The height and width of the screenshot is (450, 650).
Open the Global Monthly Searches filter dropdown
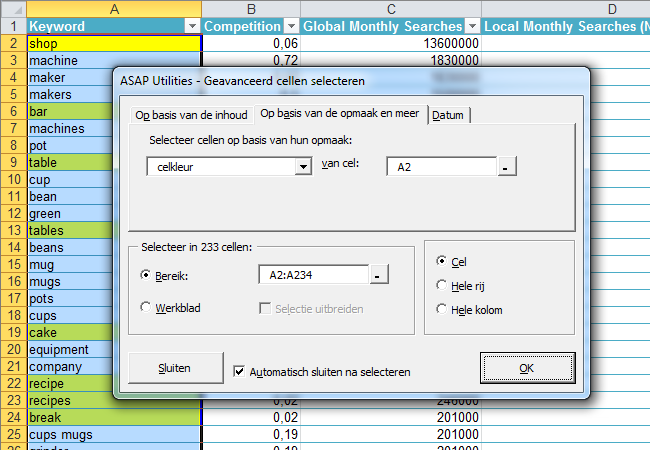(472, 27)
